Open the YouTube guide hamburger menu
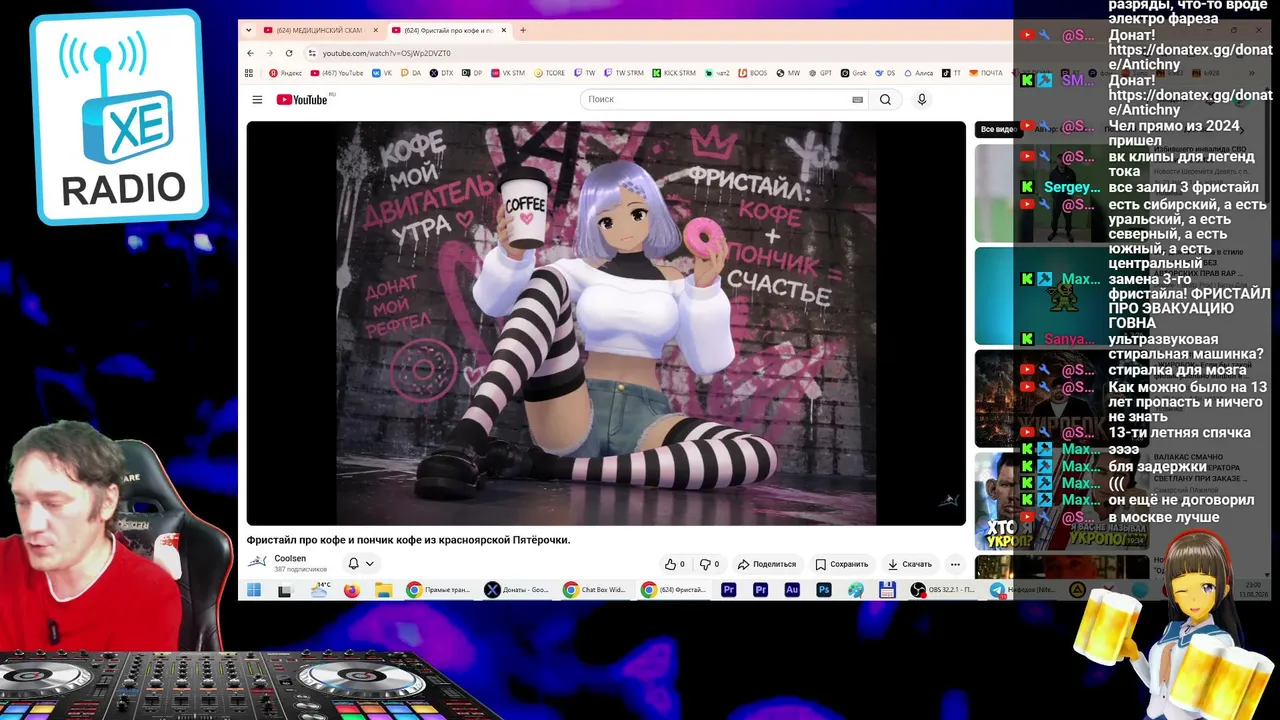The height and width of the screenshot is (720, 1280). pos(257,100)
